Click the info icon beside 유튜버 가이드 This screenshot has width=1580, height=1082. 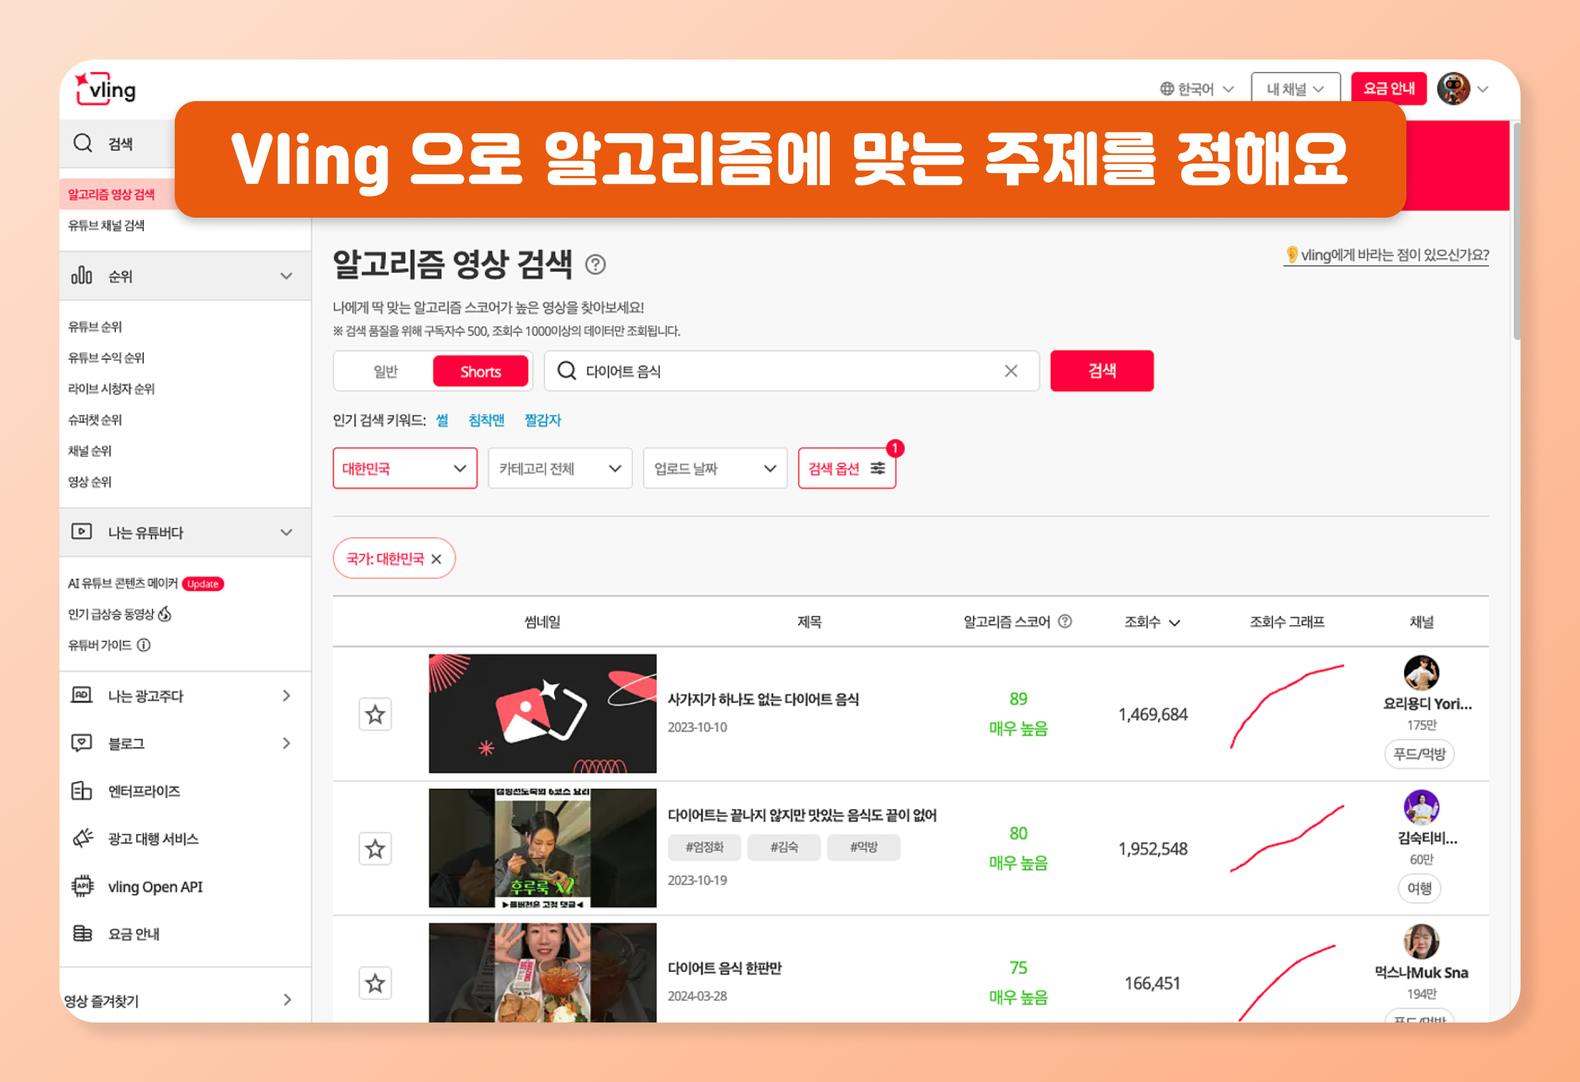144,645
